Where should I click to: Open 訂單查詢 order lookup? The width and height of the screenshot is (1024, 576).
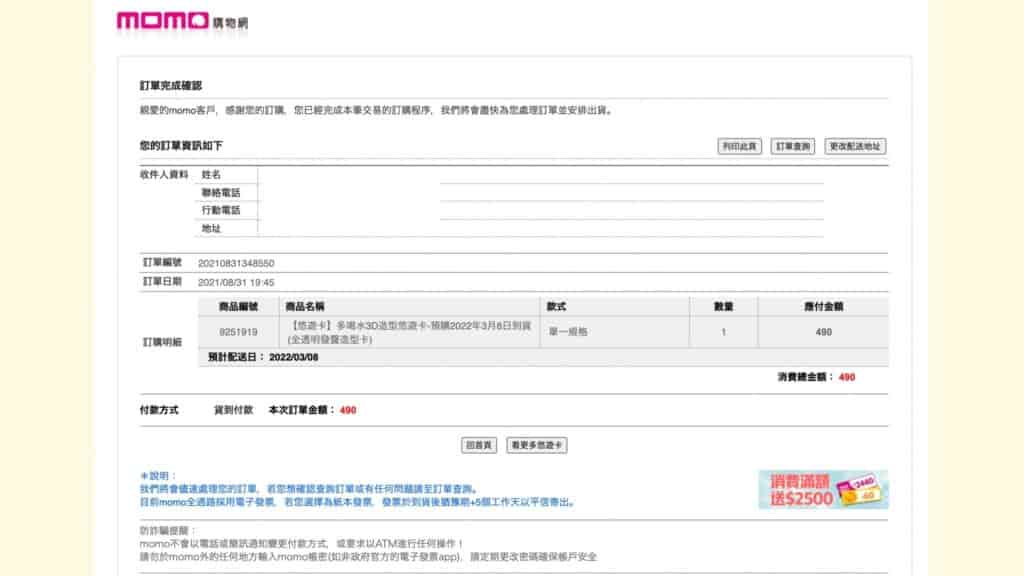[794, 146]
